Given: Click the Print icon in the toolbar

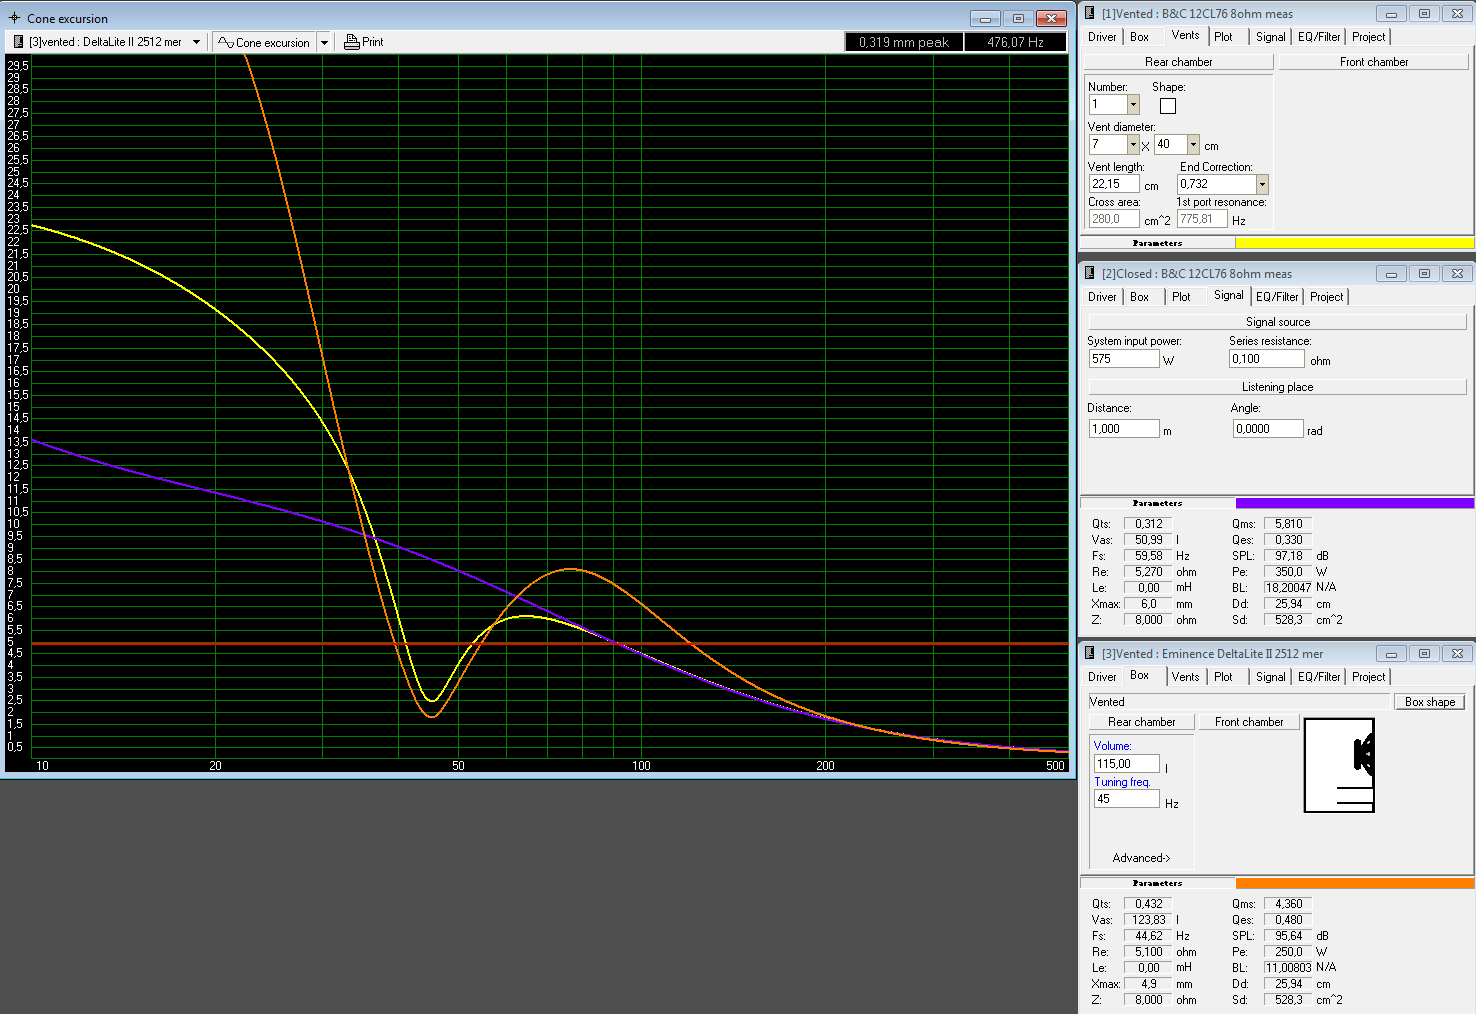Looking at the screenshot, I should [352, 42].
